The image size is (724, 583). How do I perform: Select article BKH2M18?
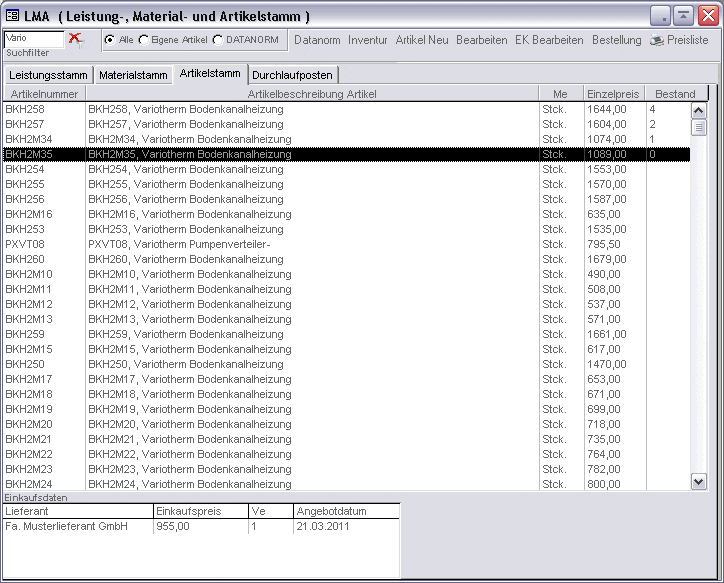[x=347, y=394]
